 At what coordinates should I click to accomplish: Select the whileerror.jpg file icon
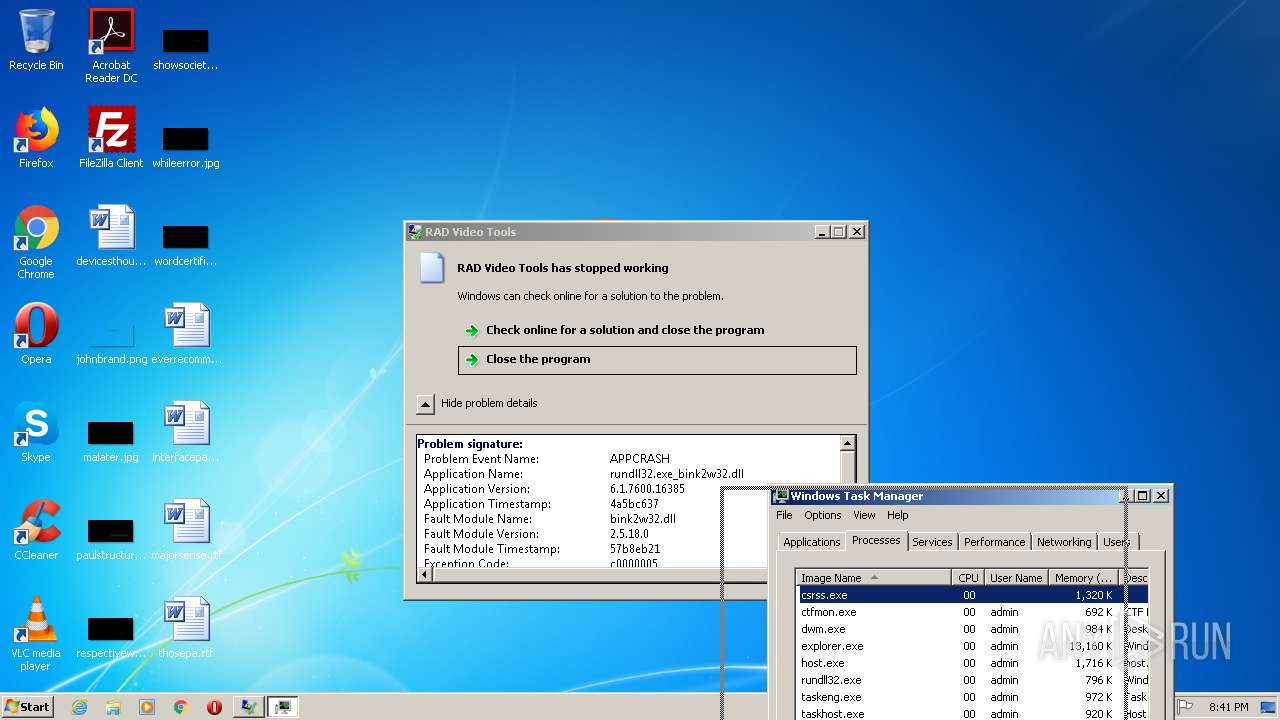186,145
